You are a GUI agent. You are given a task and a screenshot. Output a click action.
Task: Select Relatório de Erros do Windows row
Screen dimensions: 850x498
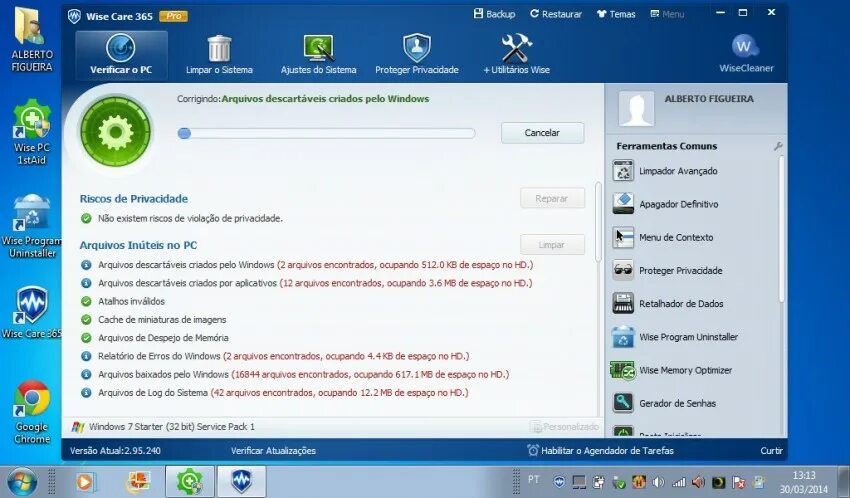tap(275, 356)
